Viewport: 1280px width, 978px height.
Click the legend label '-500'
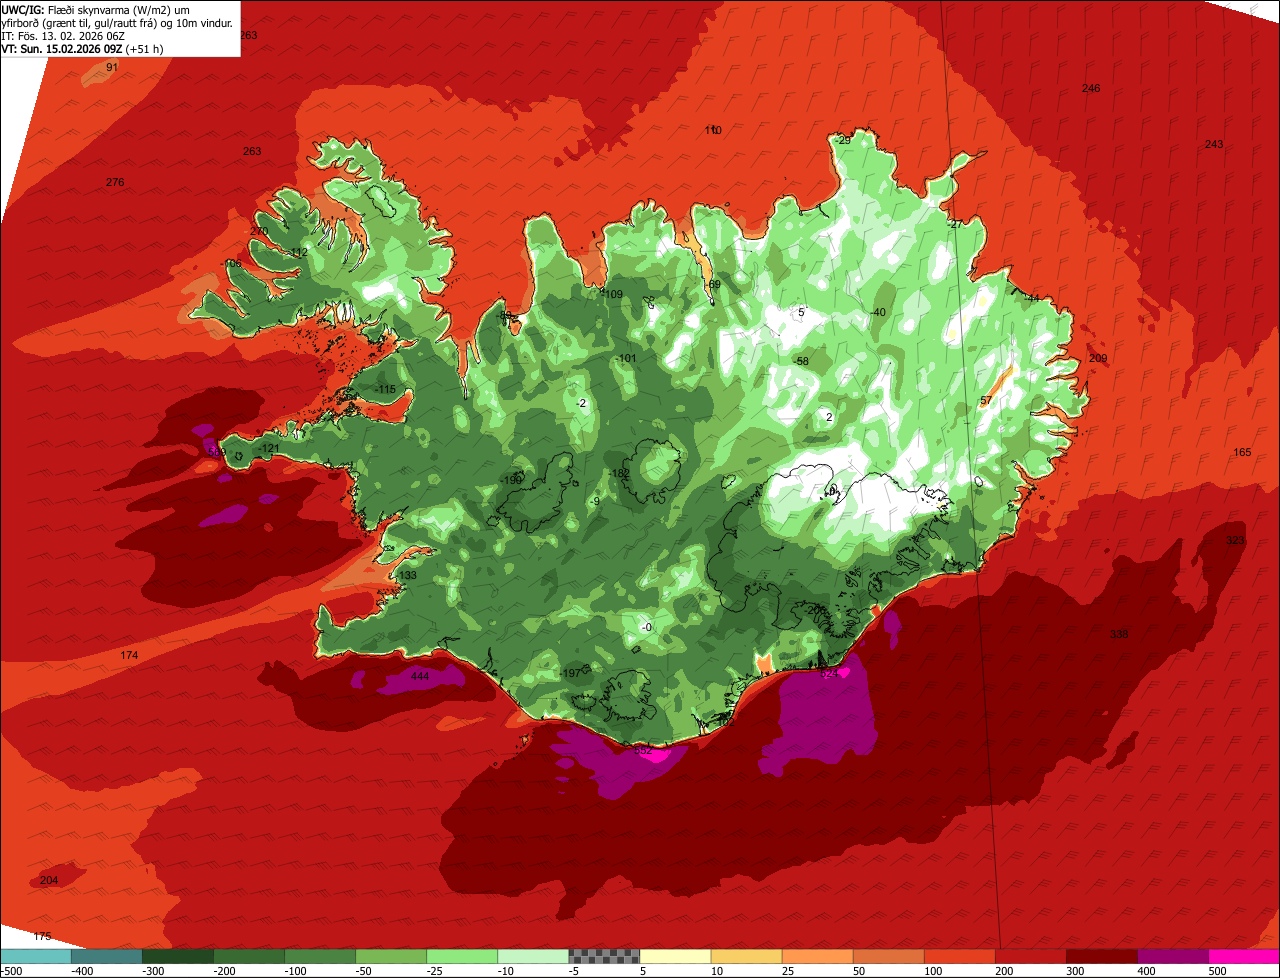click(x=12, y=970)
